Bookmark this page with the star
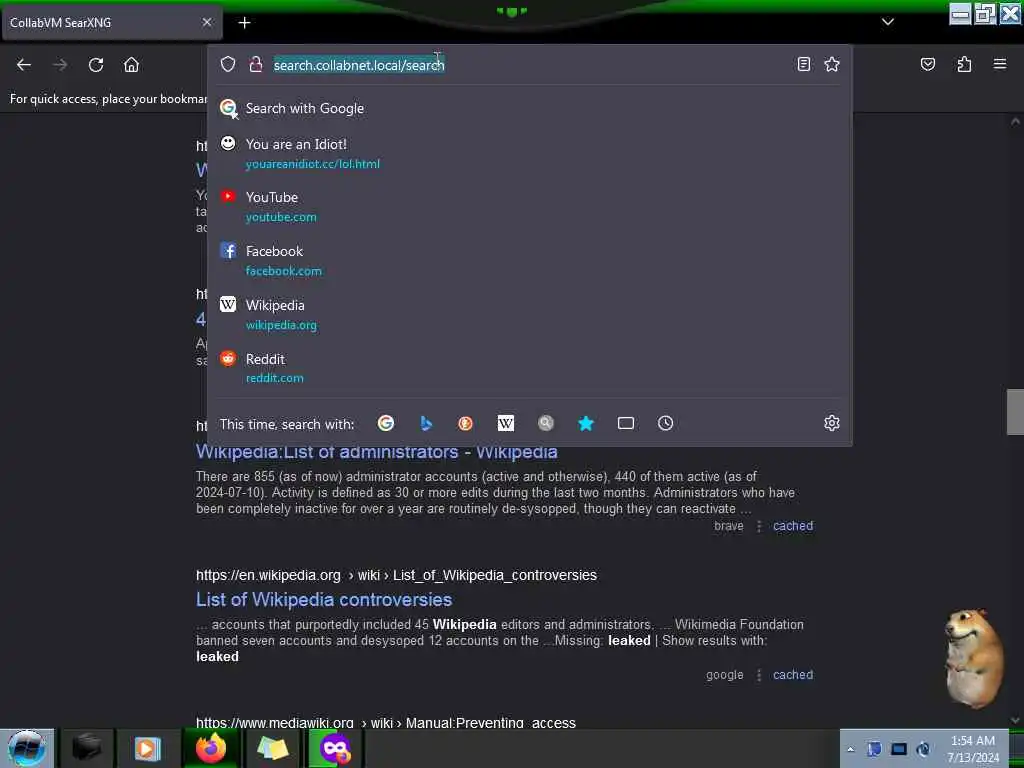1024x768 pixels. (x=831, y=64)
